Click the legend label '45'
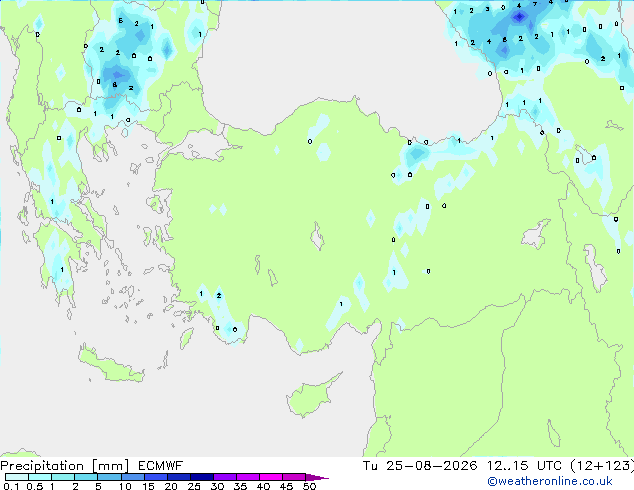The height and width of the screenshot is (490, 634). (286, 486)
